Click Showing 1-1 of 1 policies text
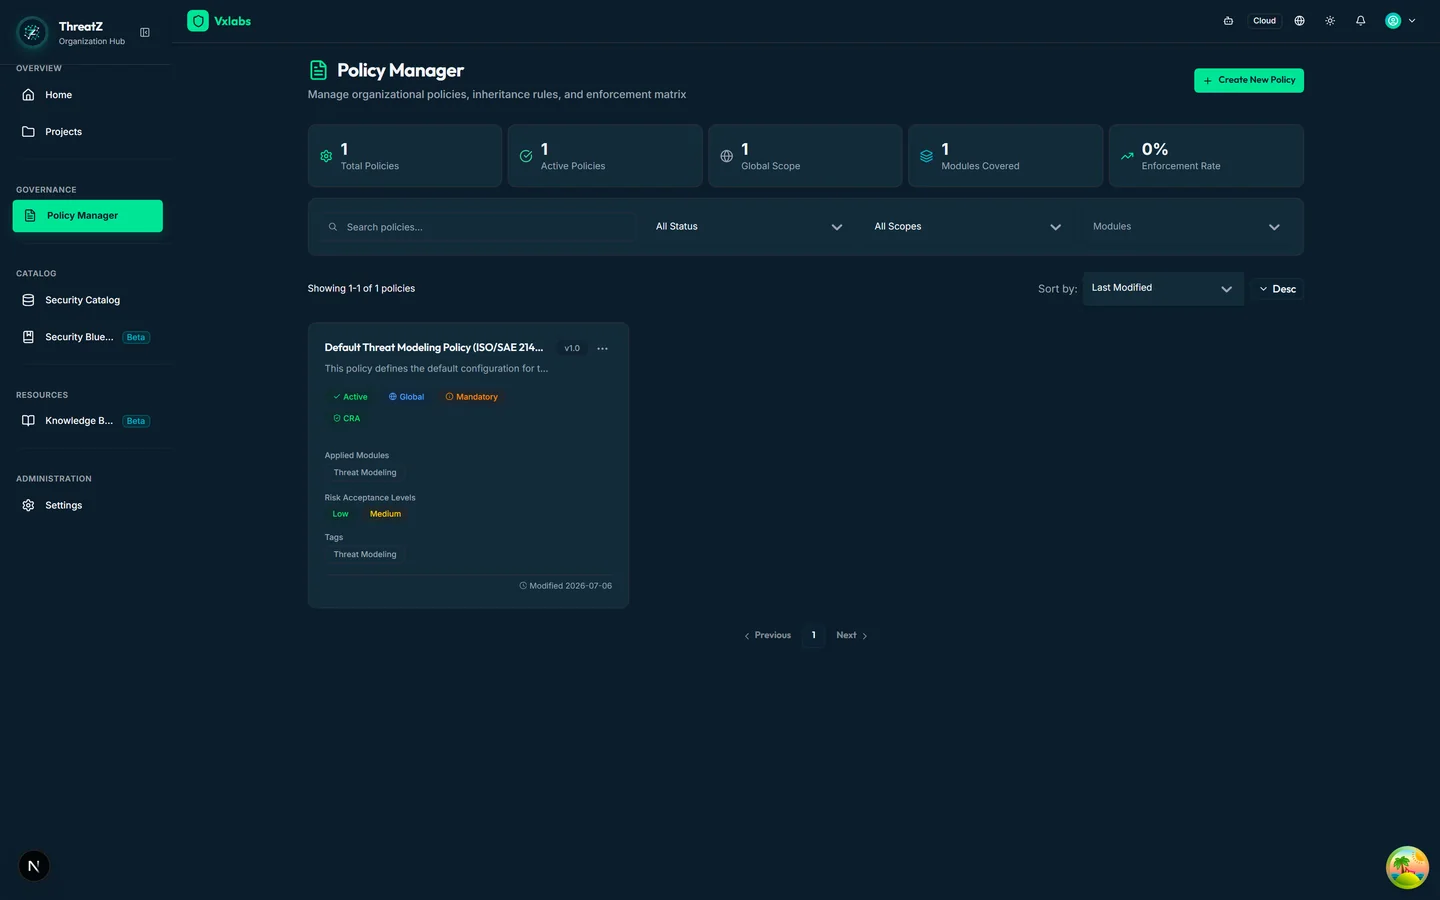 361,289
